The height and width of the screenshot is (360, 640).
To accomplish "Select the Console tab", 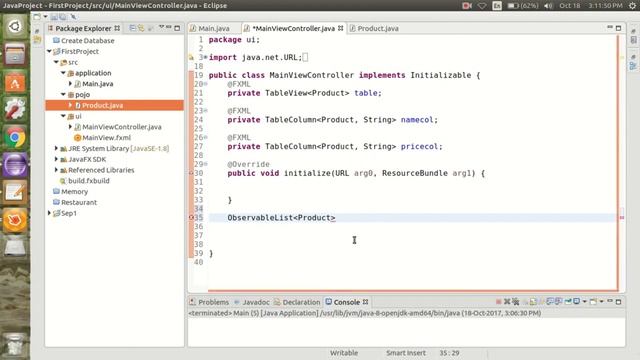I will pyautogui.click(x=347, y=302).
